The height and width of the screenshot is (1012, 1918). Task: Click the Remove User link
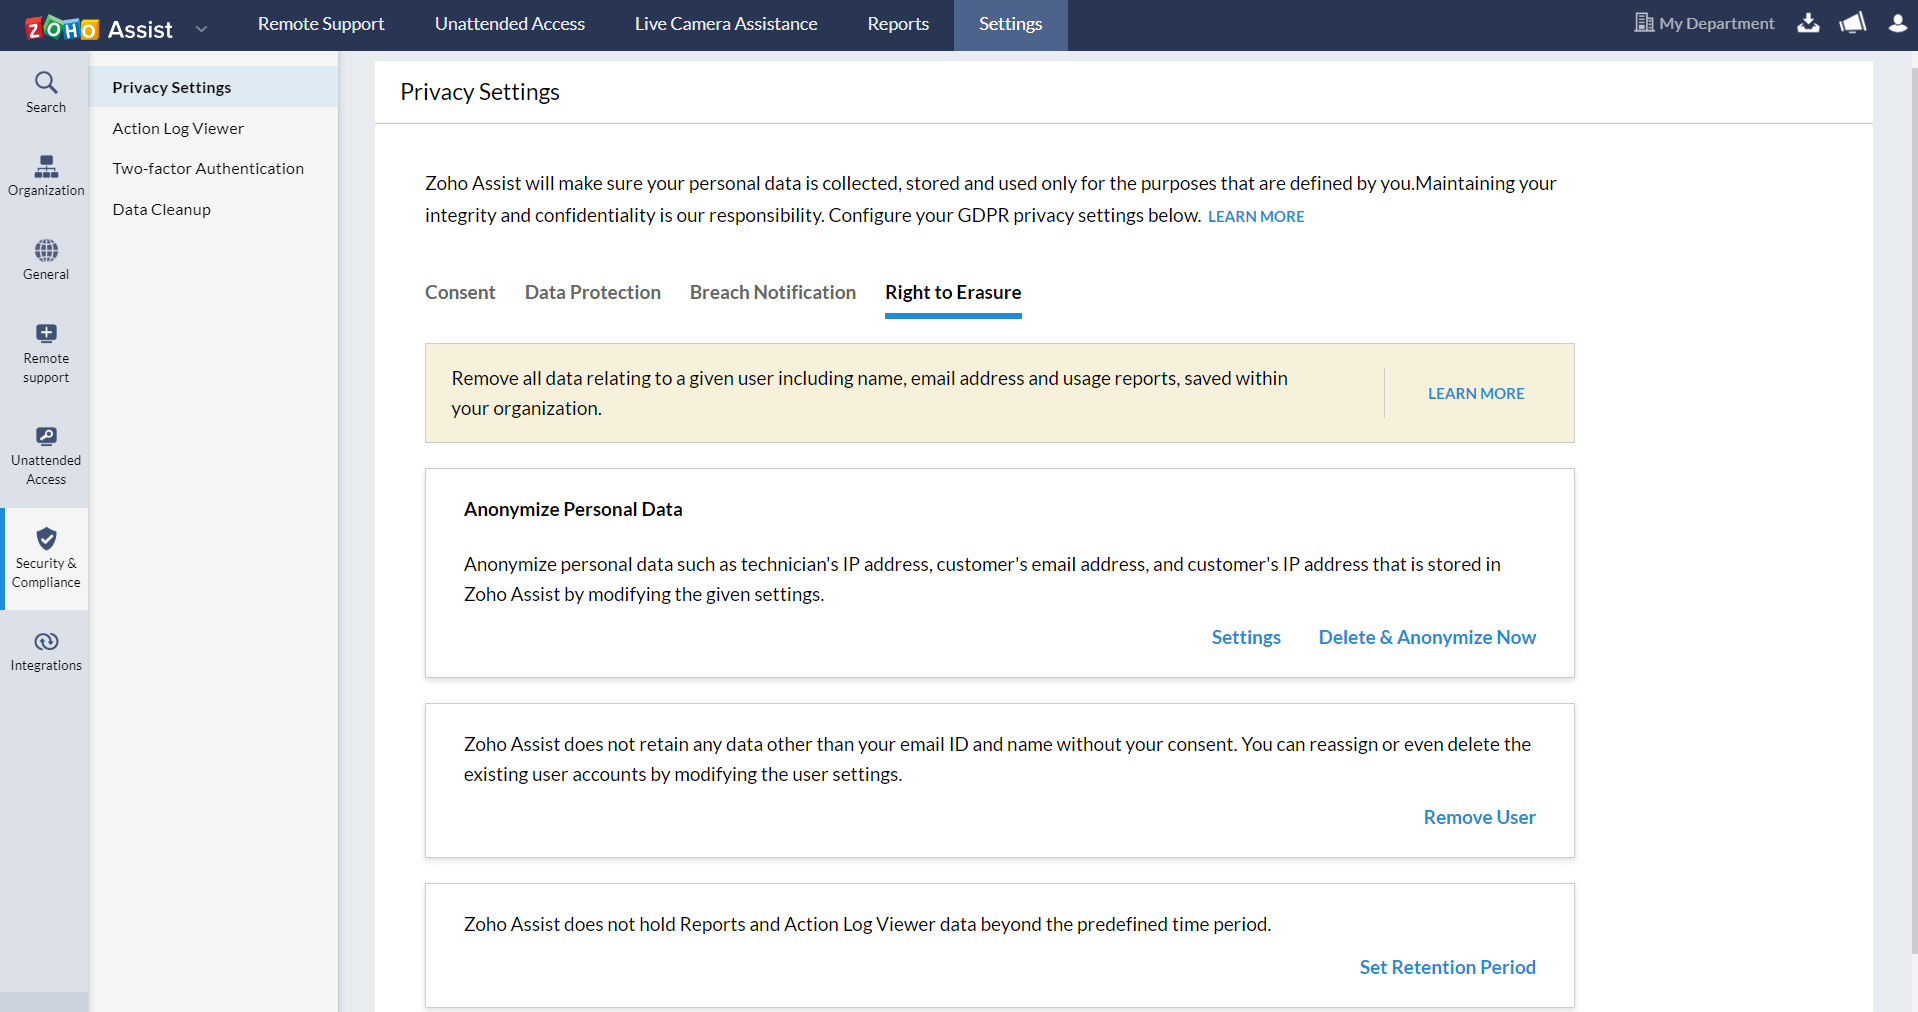[x=1479, y=817]
